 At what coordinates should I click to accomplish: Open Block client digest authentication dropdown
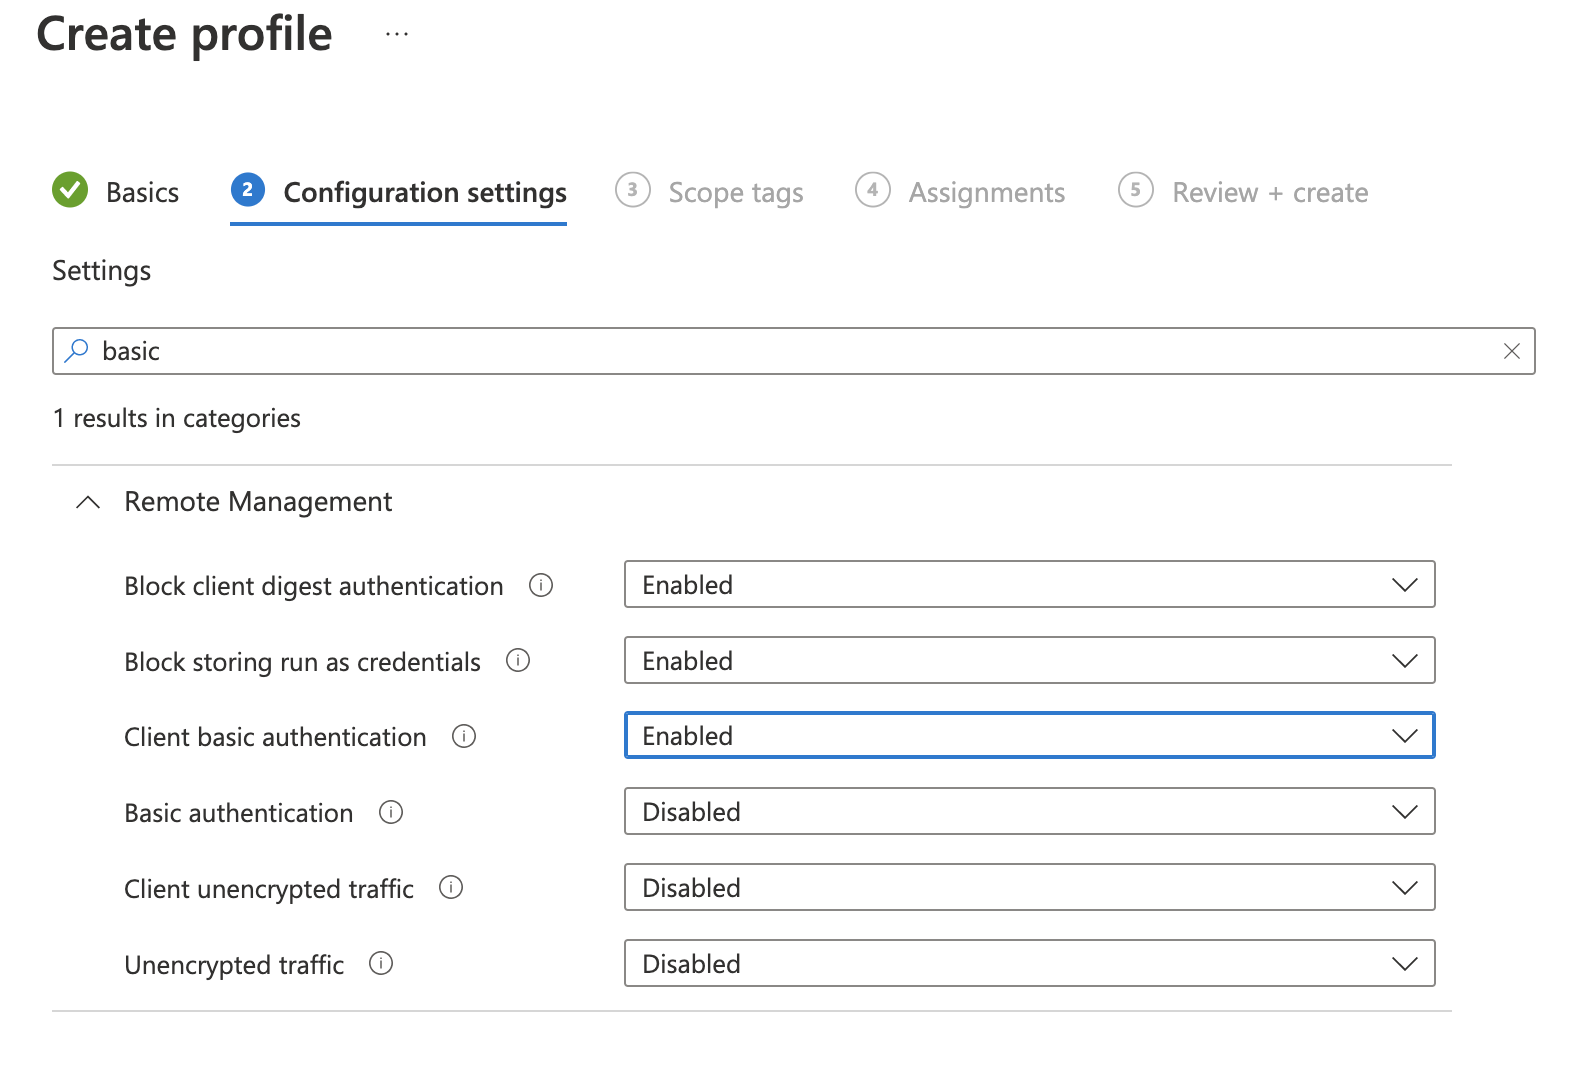pyautogui.click(x=1029, y=585)
